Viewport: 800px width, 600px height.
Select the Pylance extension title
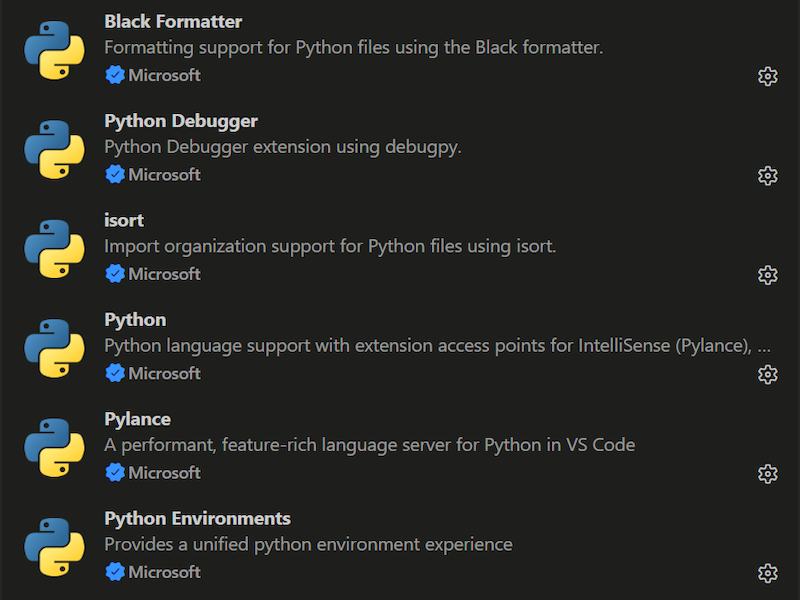point(137,419)
